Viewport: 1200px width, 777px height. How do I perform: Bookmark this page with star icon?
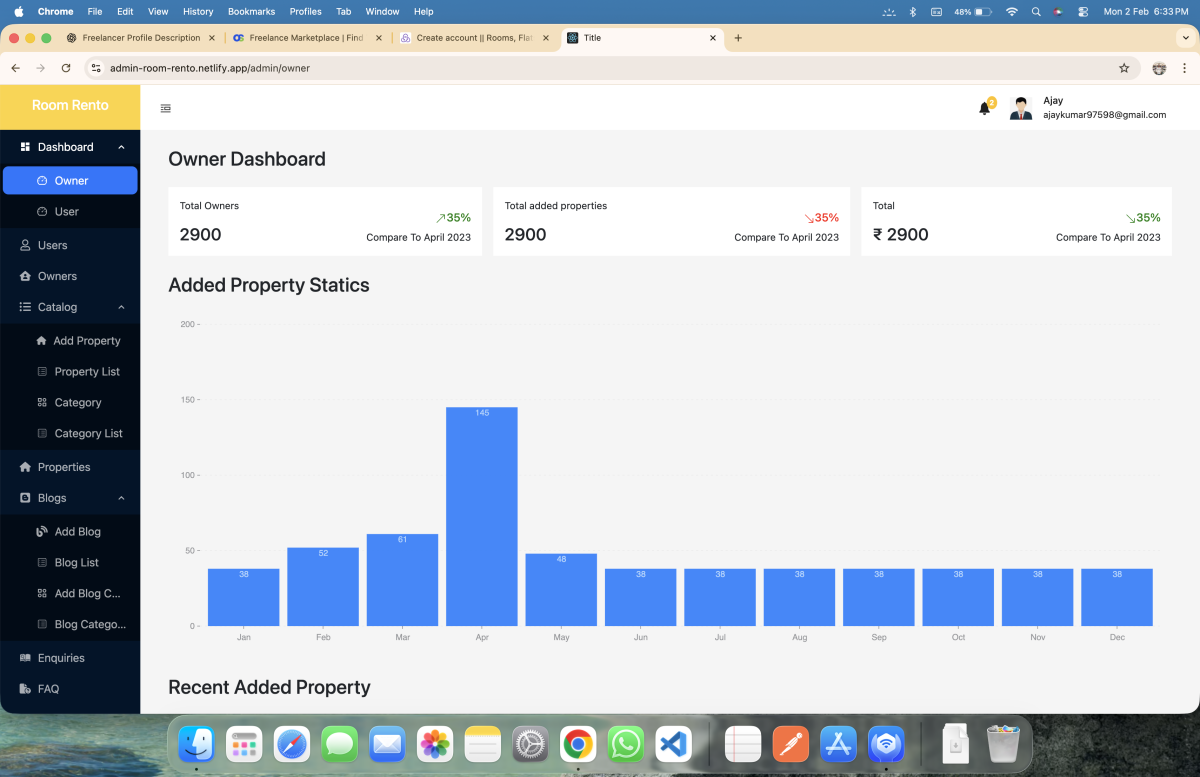(x=1124, y=68)
